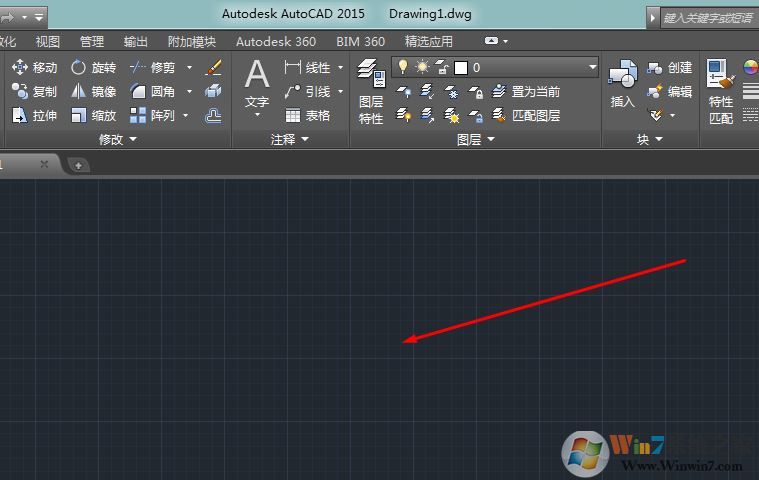Switch to the BIM 360 tab
The height and width of the screenshot is (480, 759).
[x=361, y=42]
